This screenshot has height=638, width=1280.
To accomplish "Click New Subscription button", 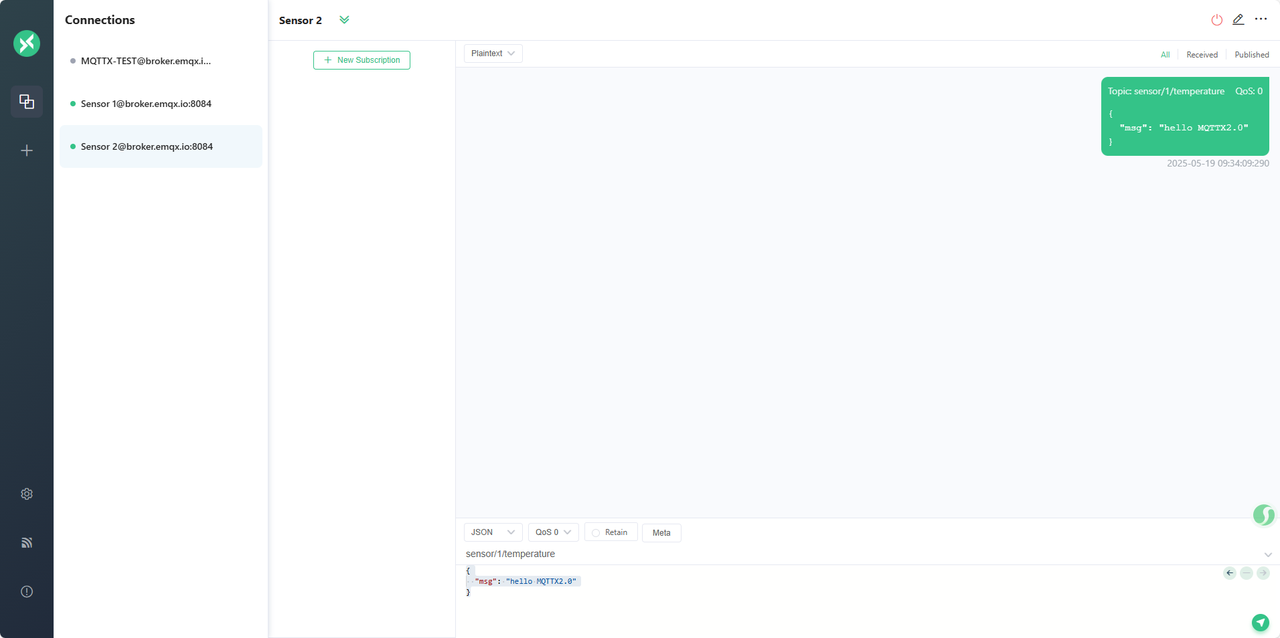I will coord(361,60).
